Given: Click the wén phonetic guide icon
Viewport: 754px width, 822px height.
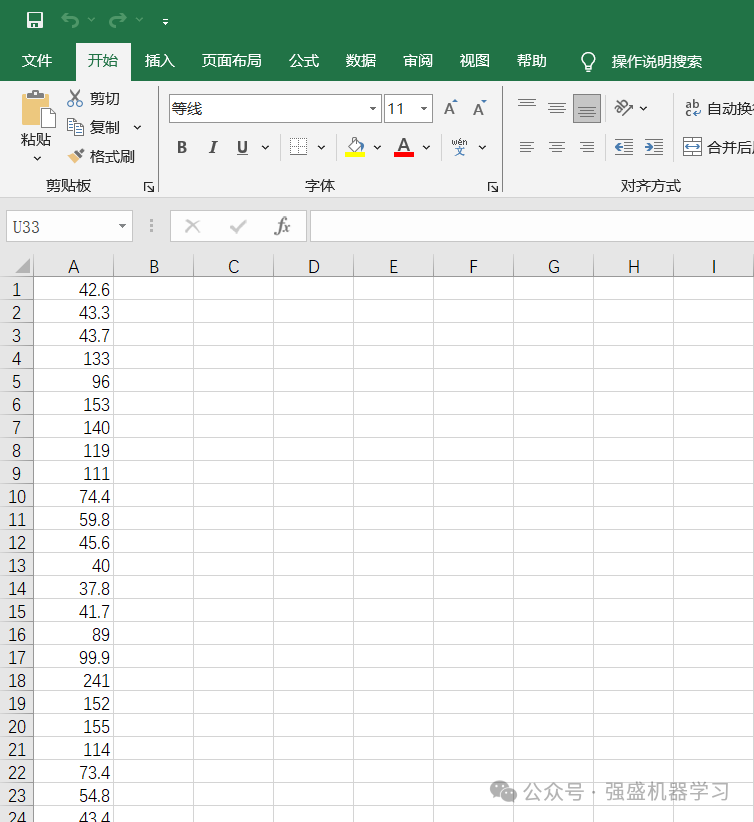Looking at the screenshot, I should coord(459,147).
